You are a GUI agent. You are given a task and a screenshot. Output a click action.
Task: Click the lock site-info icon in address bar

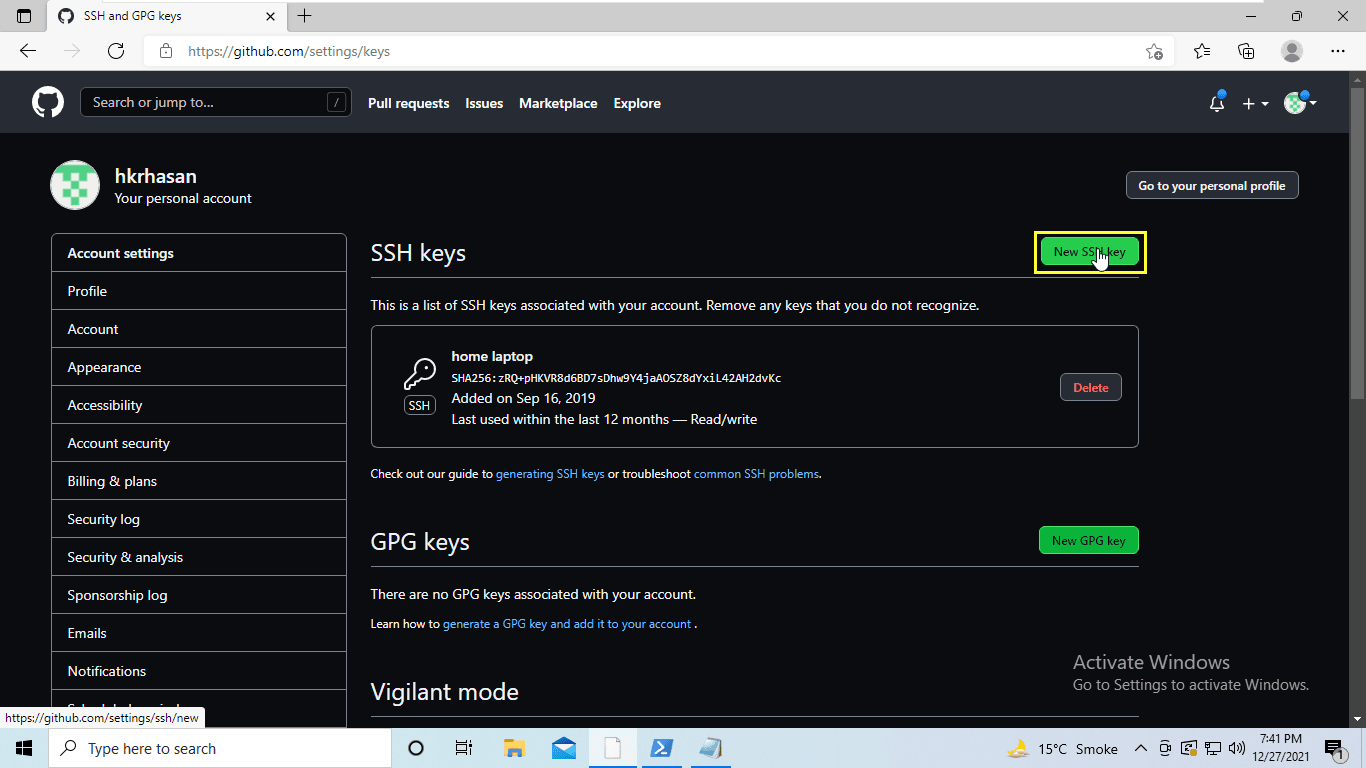tap(166, 51)
